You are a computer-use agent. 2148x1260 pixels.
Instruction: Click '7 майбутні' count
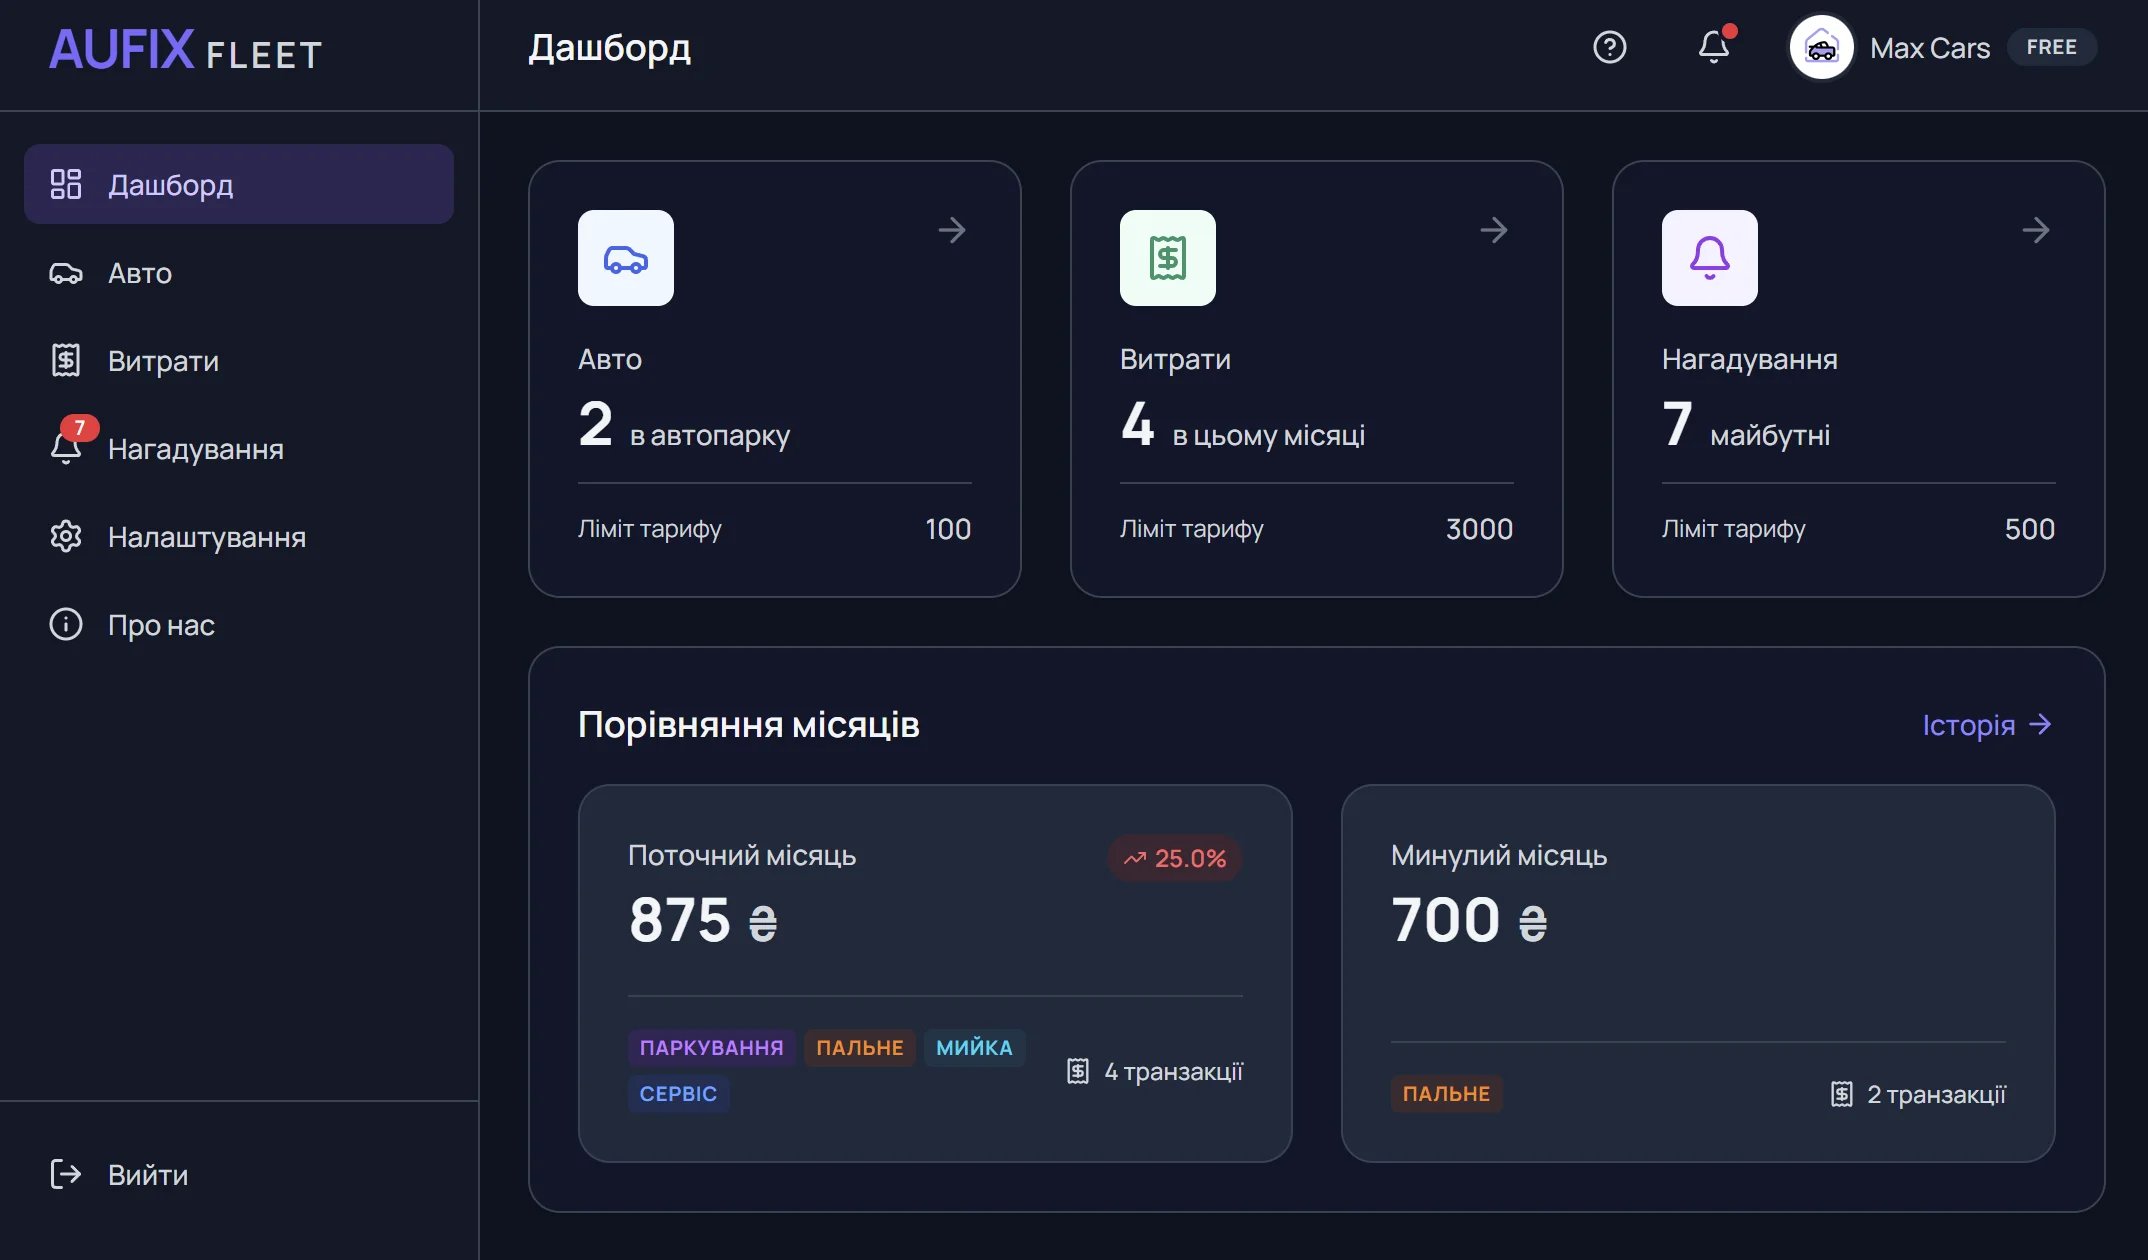[1746, 426]
